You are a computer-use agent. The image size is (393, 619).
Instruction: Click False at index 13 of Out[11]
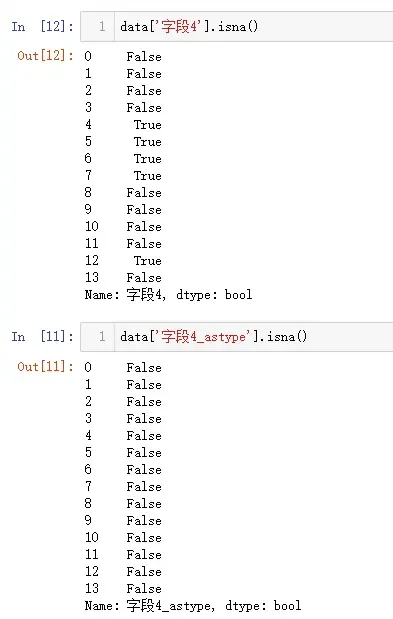pos(144,589)
